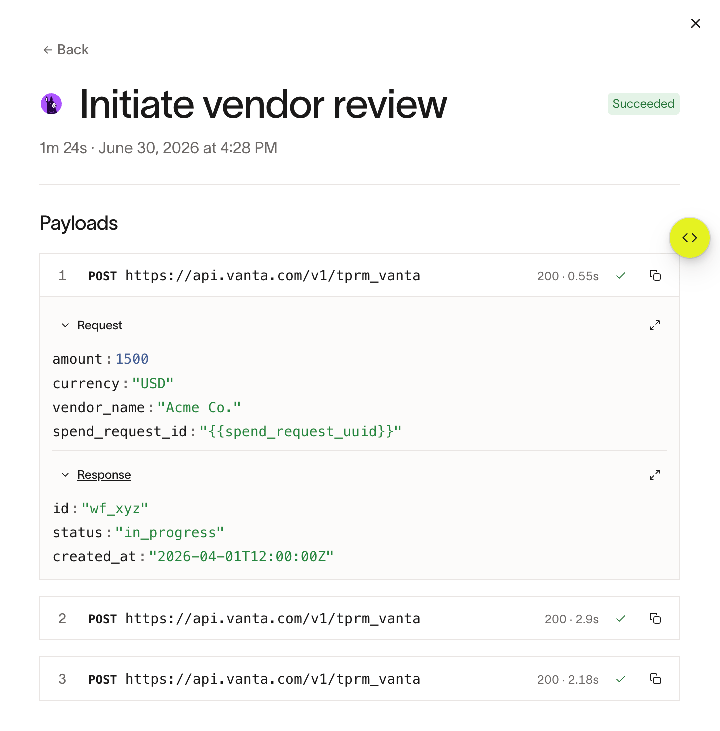Click the run duration and date line
Image resolution: width=720 pixels, height=731 pixels.
click(159, 148)
